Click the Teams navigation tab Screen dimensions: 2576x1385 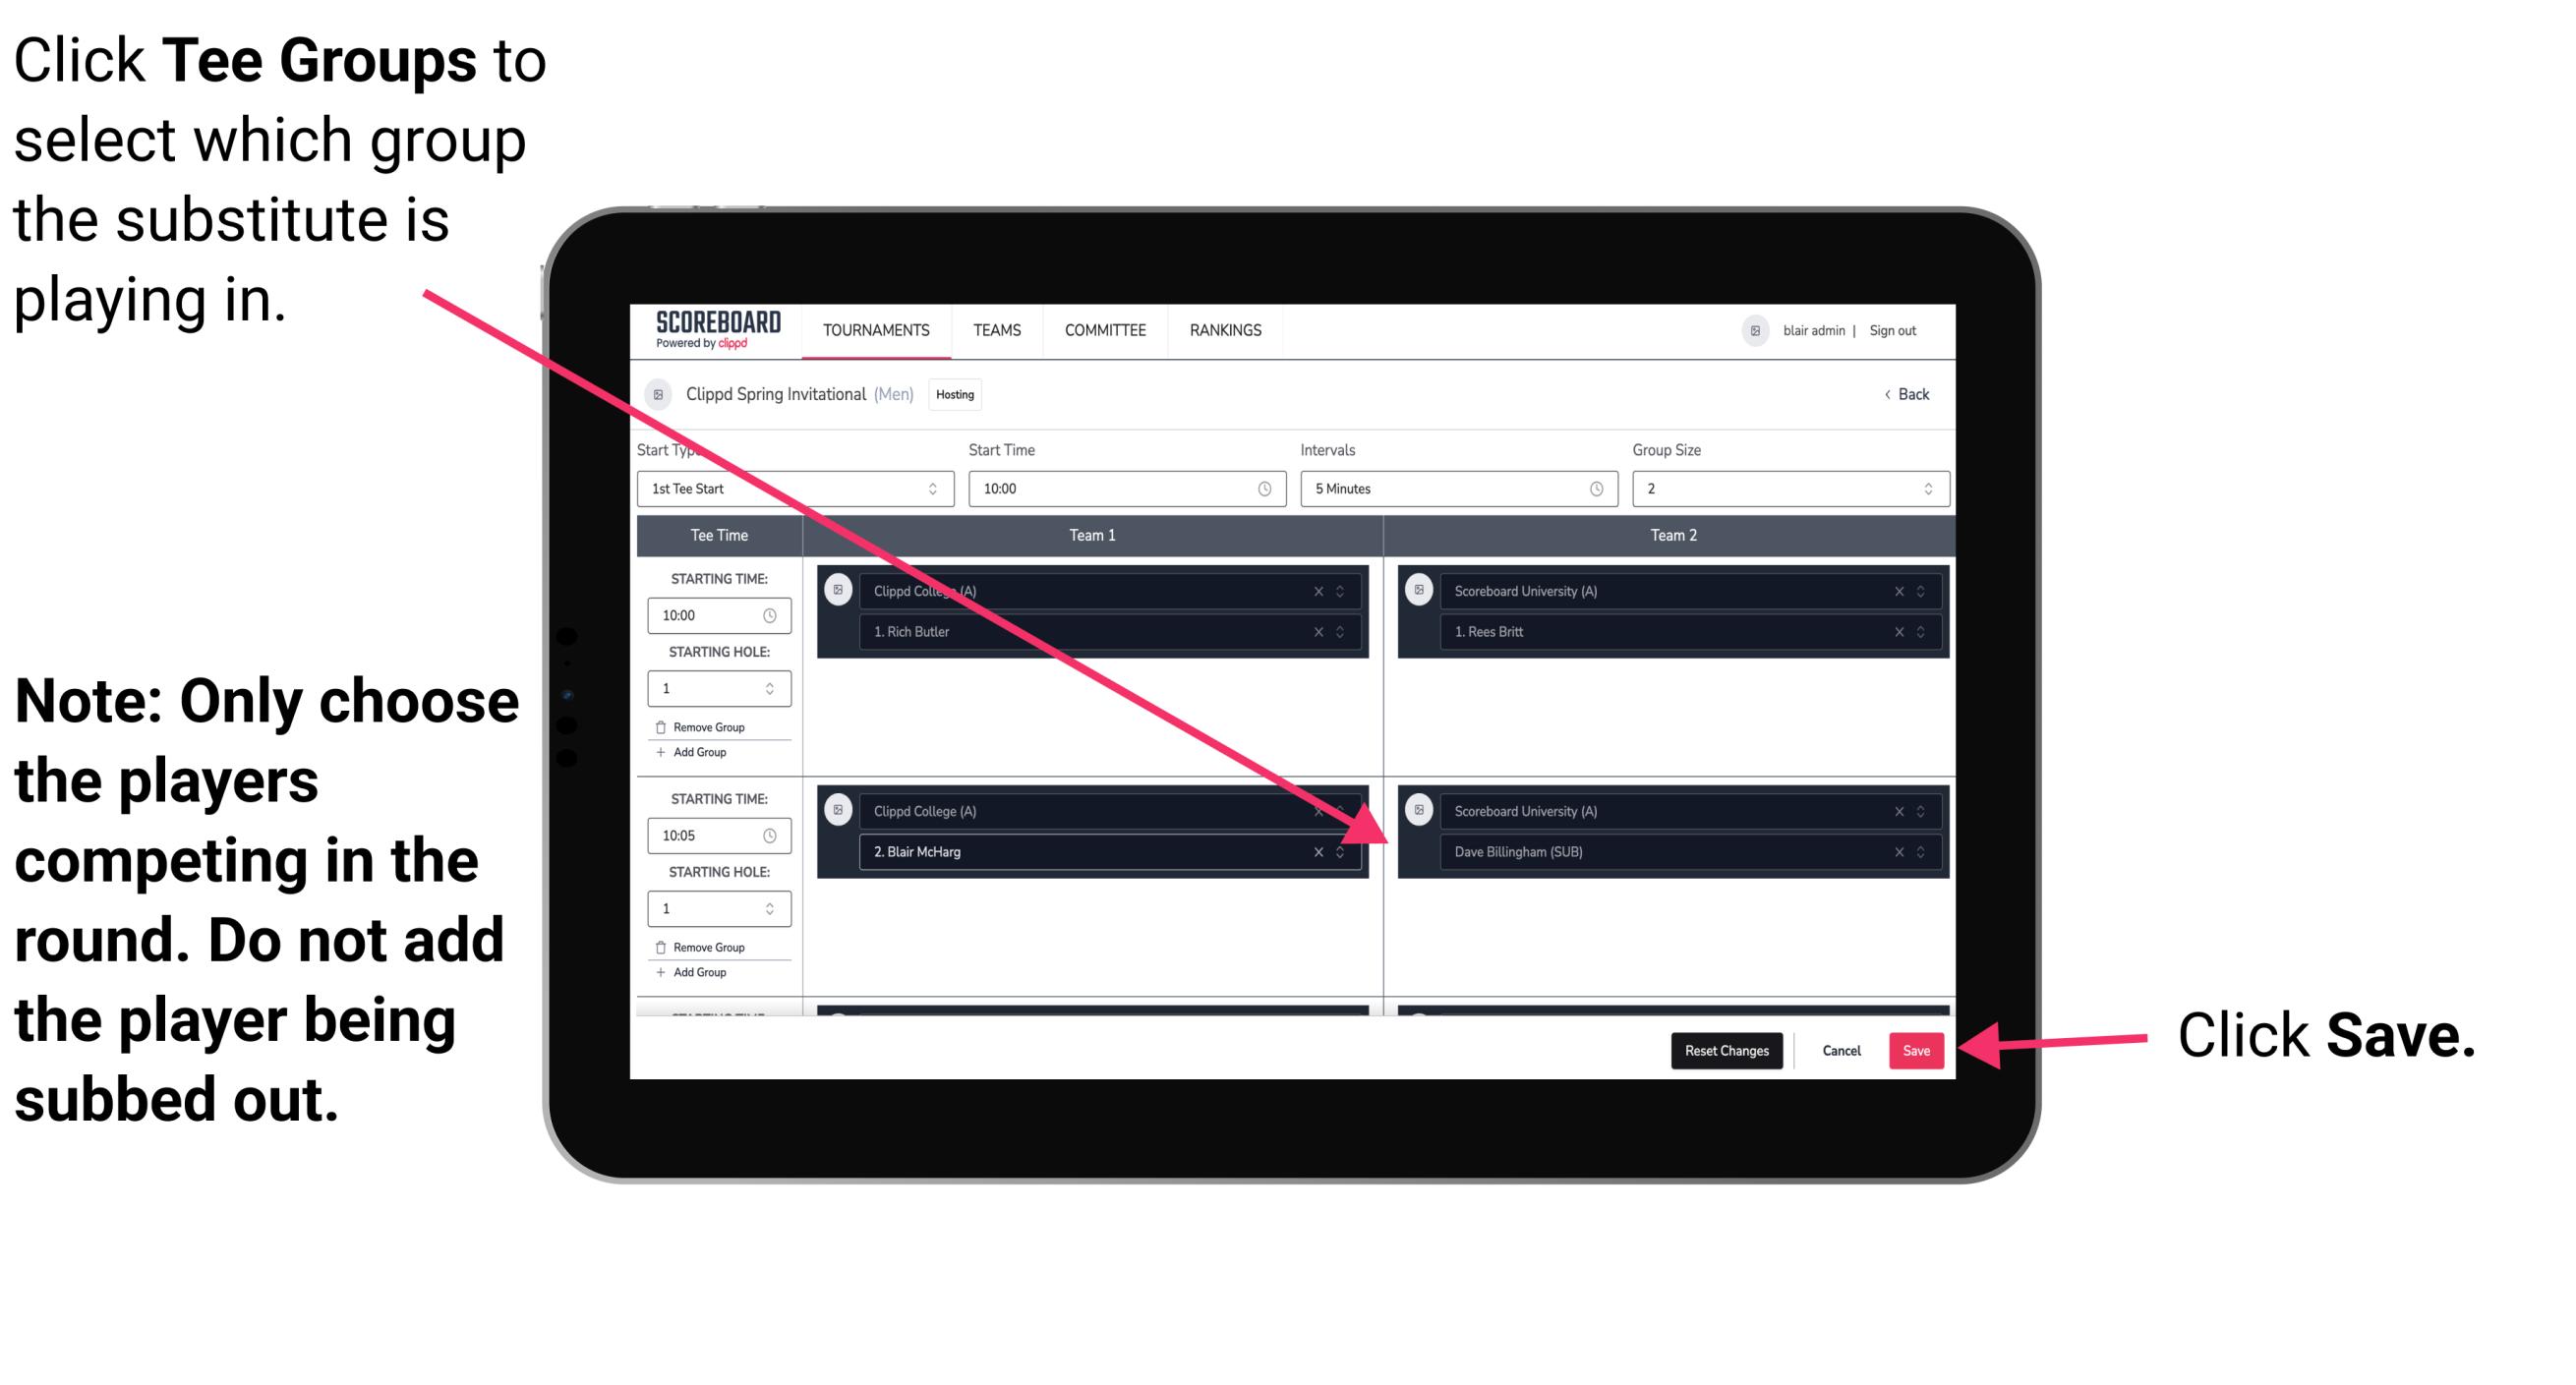click(996, 331)
